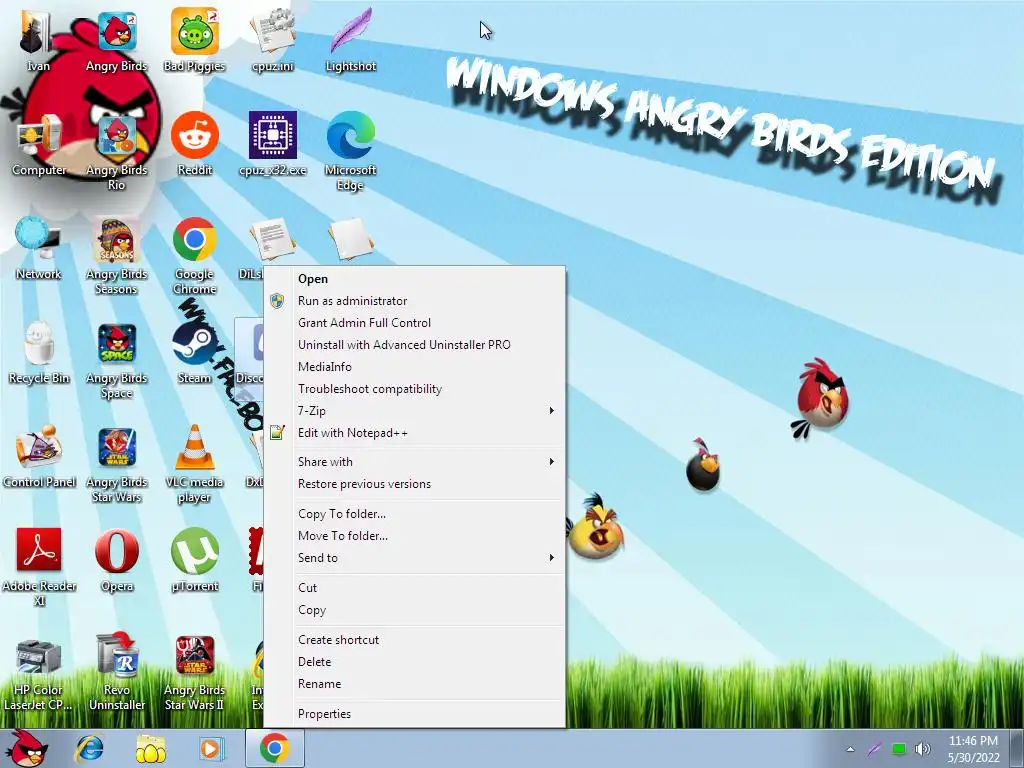
Task: Choose Create shortcut
Action: click(x=415, y=640)
